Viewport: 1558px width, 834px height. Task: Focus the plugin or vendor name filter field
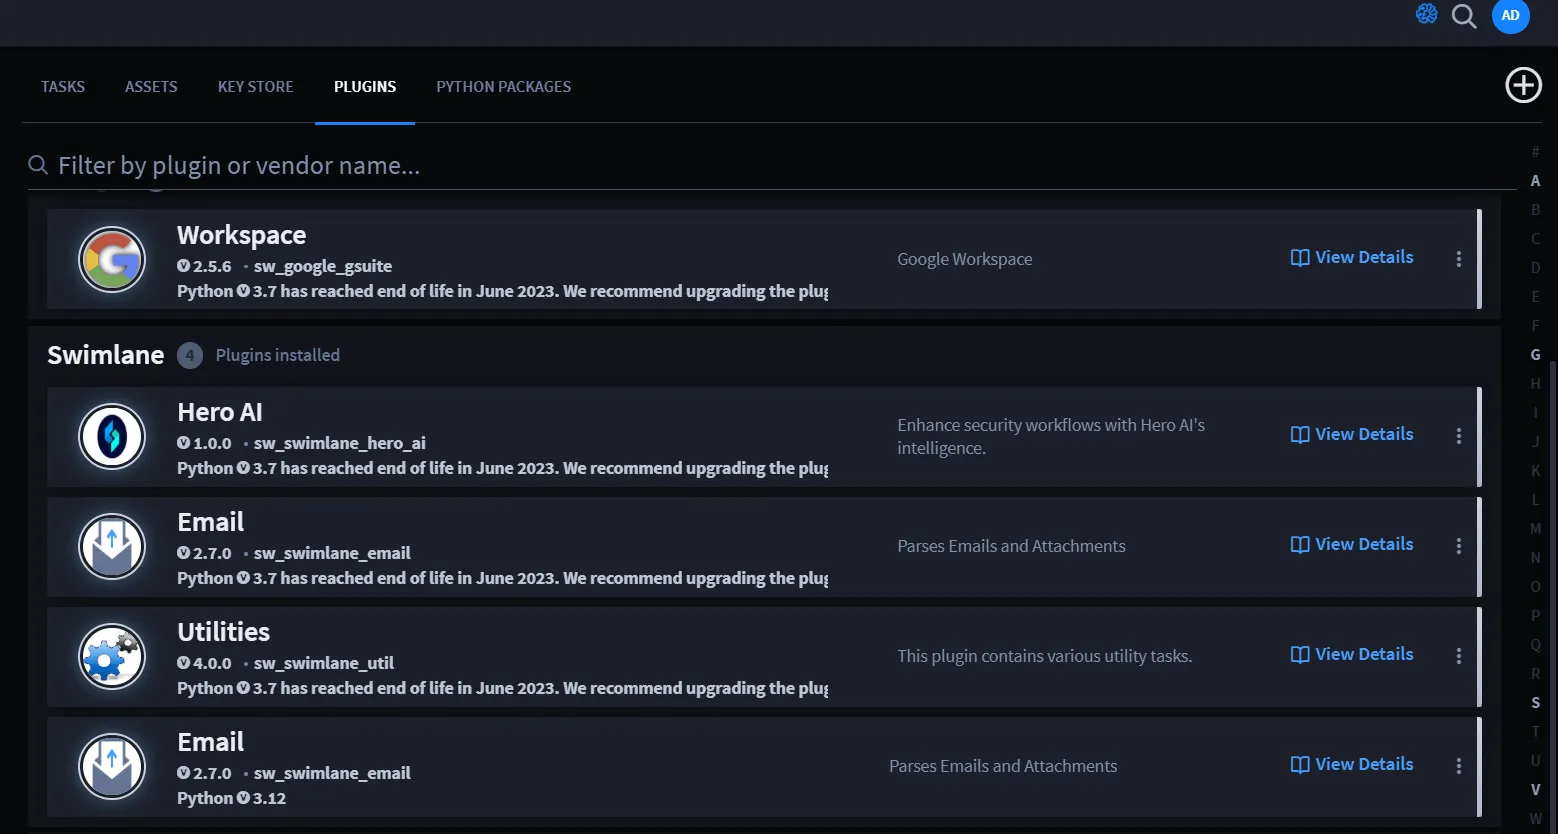tap(770, 165)
